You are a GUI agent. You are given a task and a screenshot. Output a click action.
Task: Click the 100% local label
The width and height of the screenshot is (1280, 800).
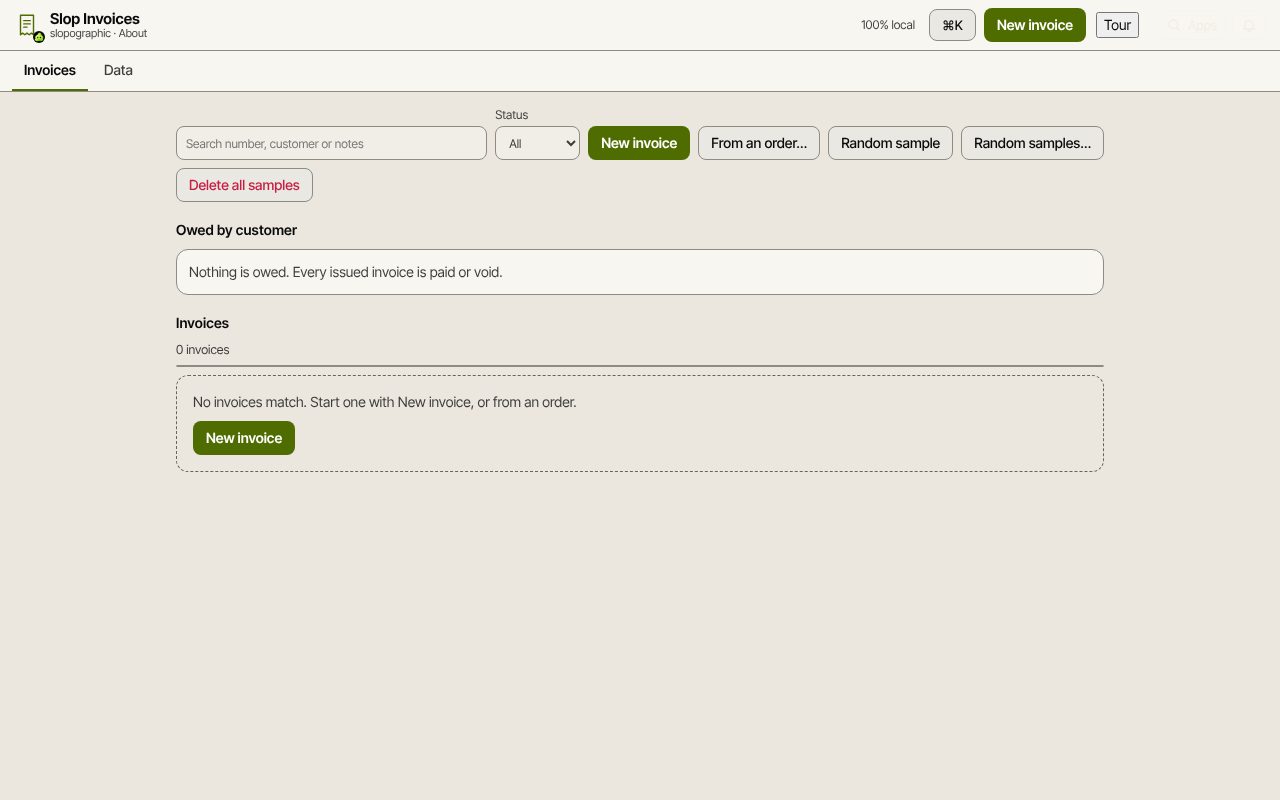pyautogui.click(x=888, y=25)
